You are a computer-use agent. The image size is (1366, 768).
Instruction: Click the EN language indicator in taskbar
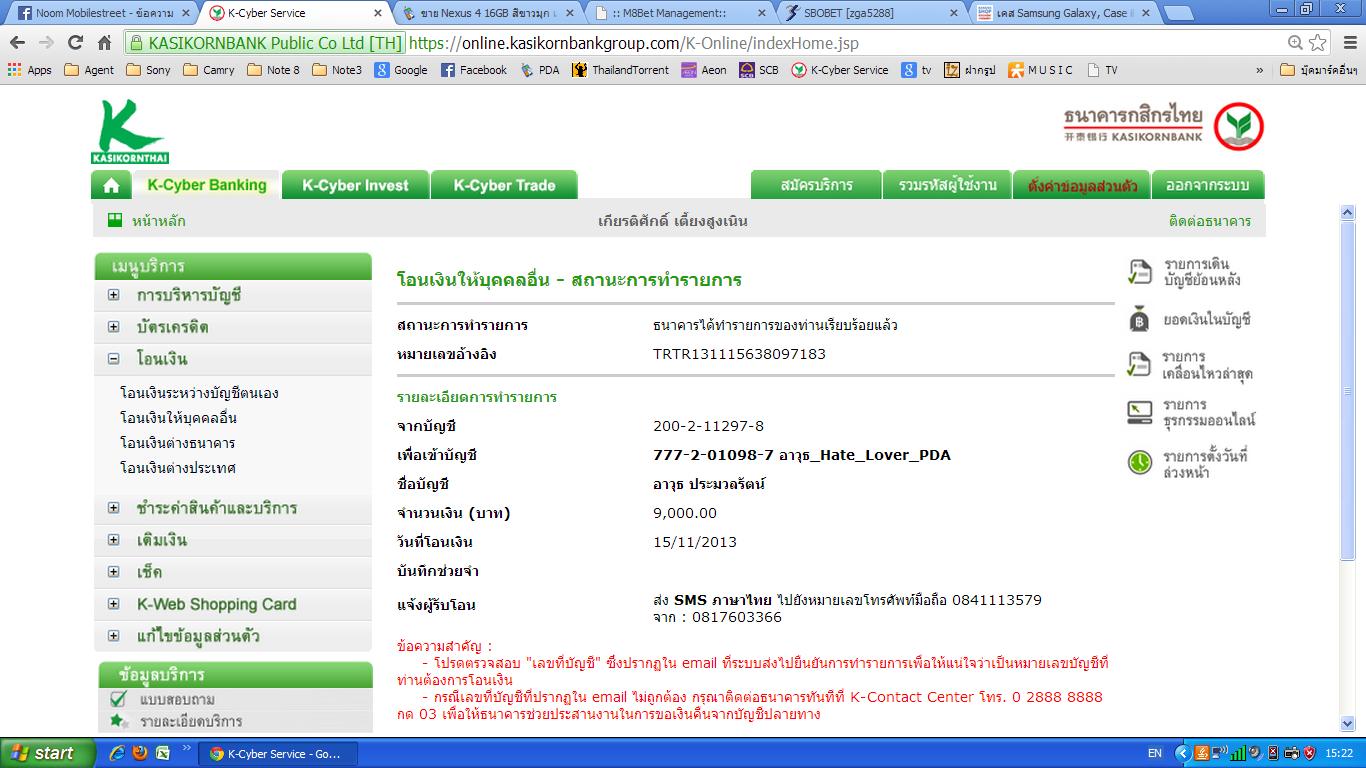pyautogui.click(x=1155, y=754)
